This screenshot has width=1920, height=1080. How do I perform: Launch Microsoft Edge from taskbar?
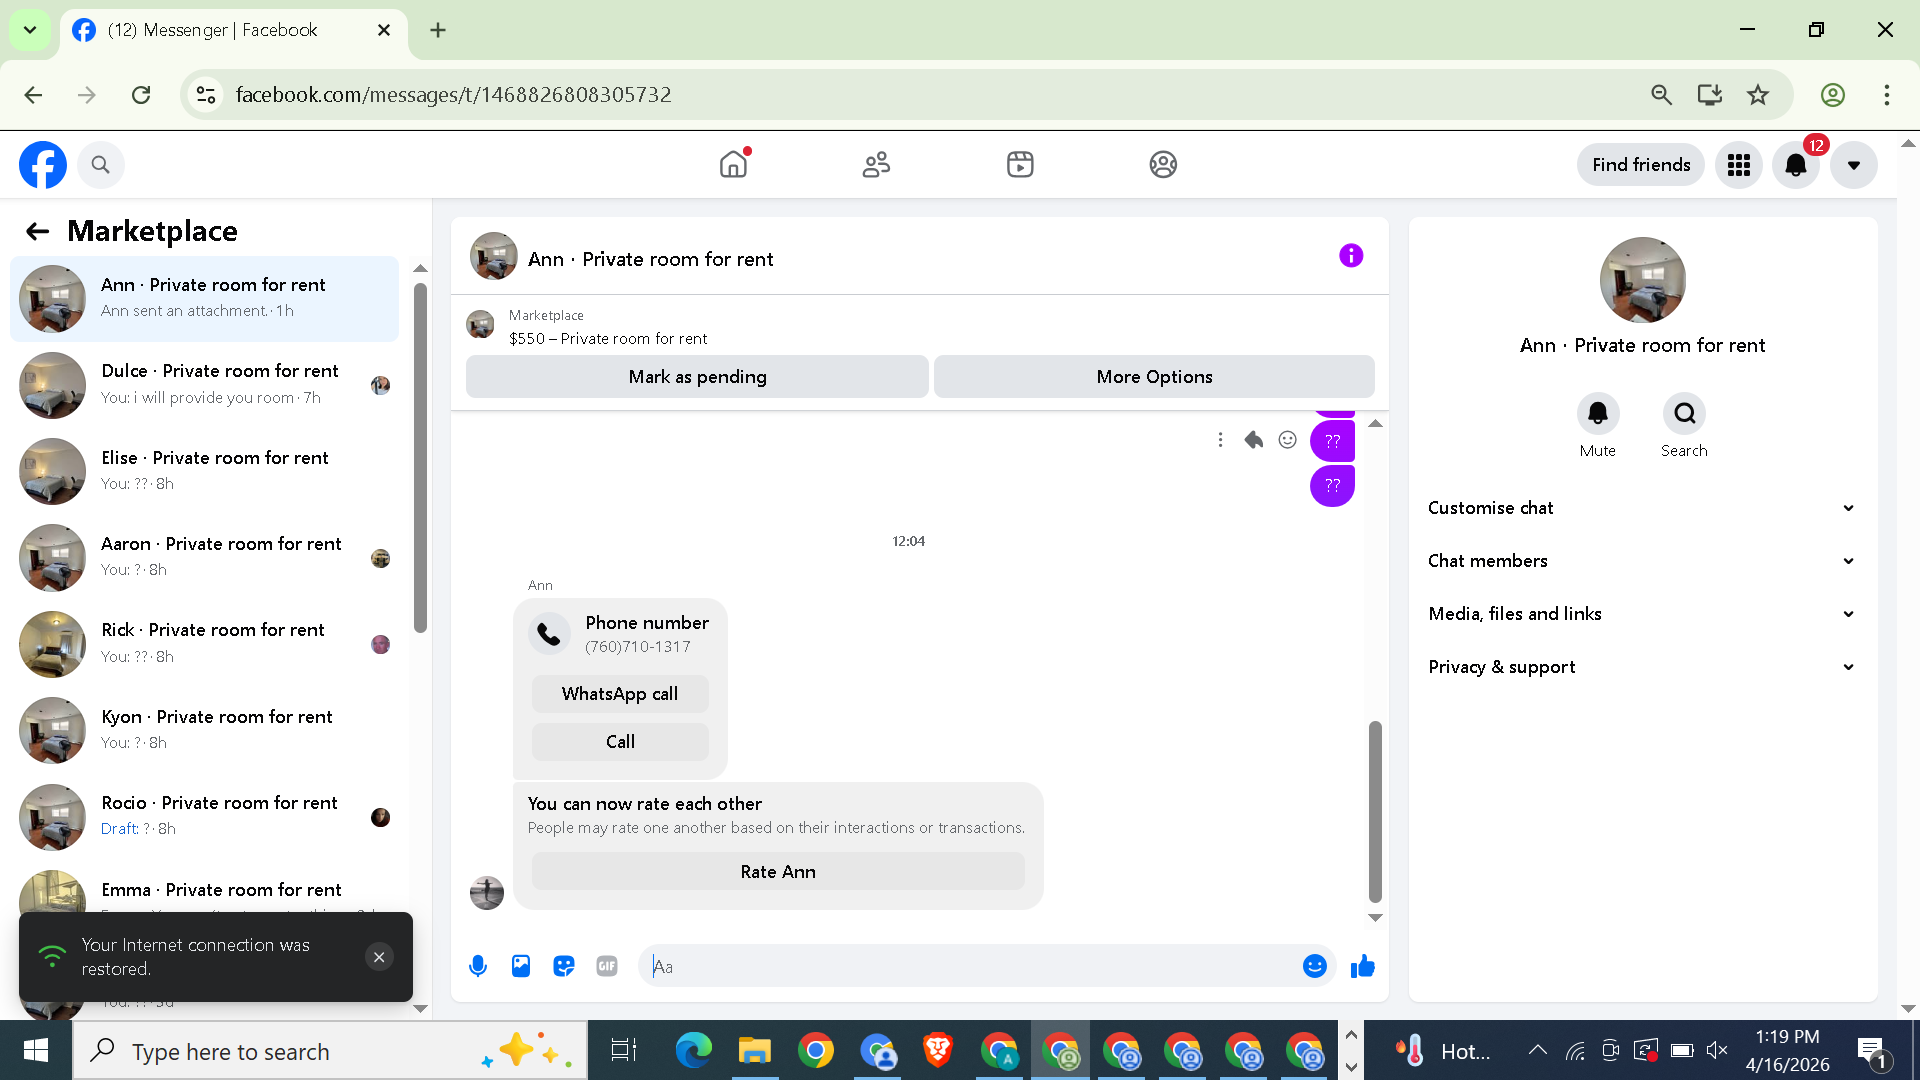pyautogui.click(x=694, y=1051)
